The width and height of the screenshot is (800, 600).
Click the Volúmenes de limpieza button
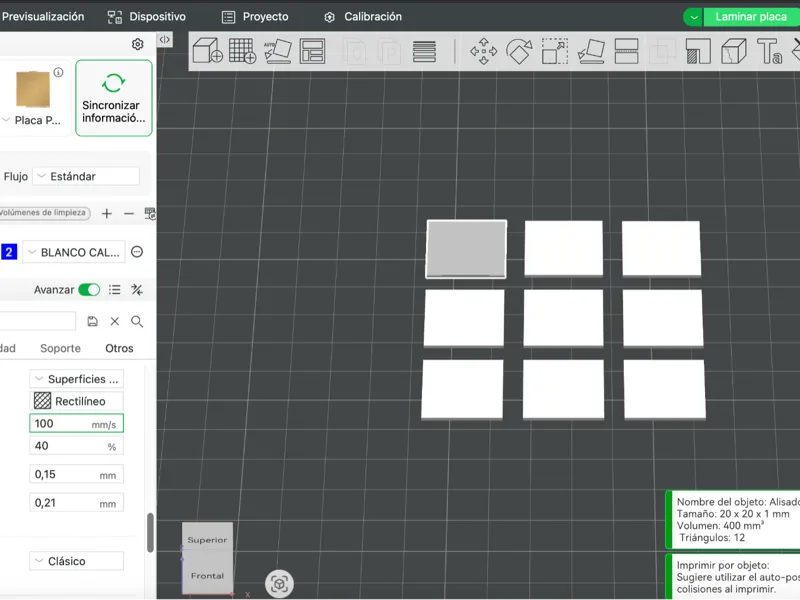point(44,213)
